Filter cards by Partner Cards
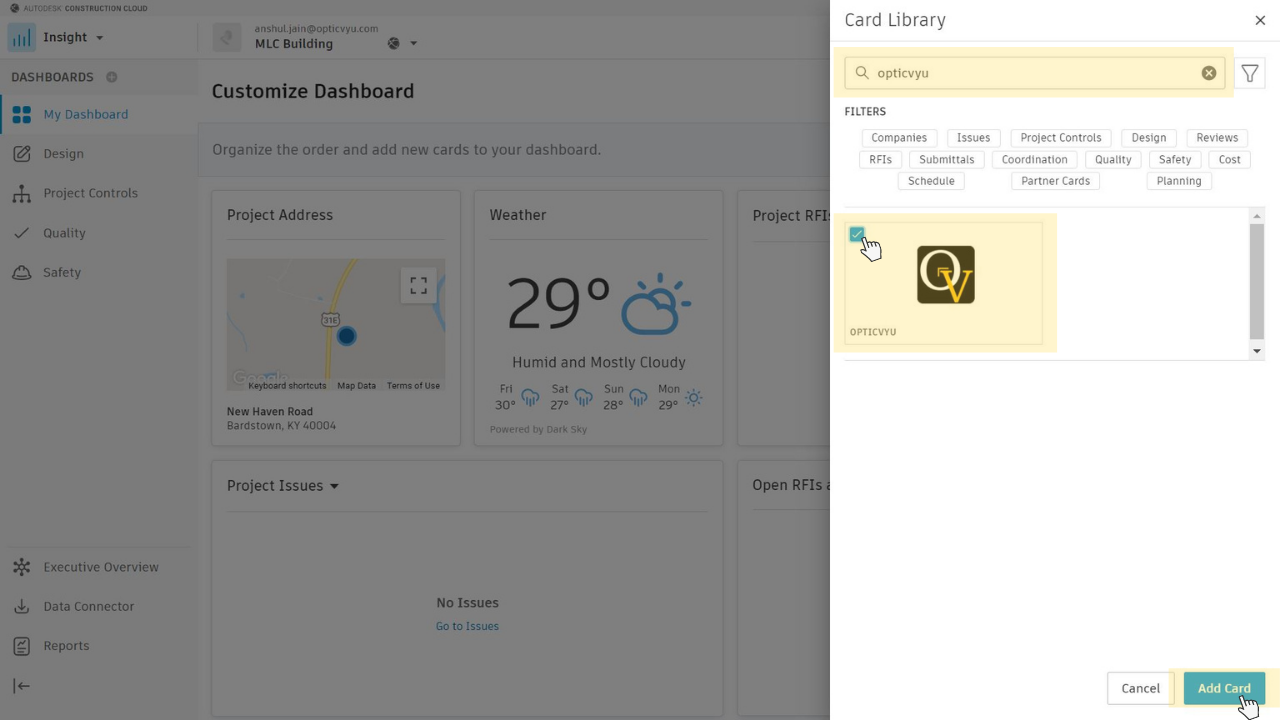The height and width of the screenshot is (720, 1280). (x=1055, y=181)
